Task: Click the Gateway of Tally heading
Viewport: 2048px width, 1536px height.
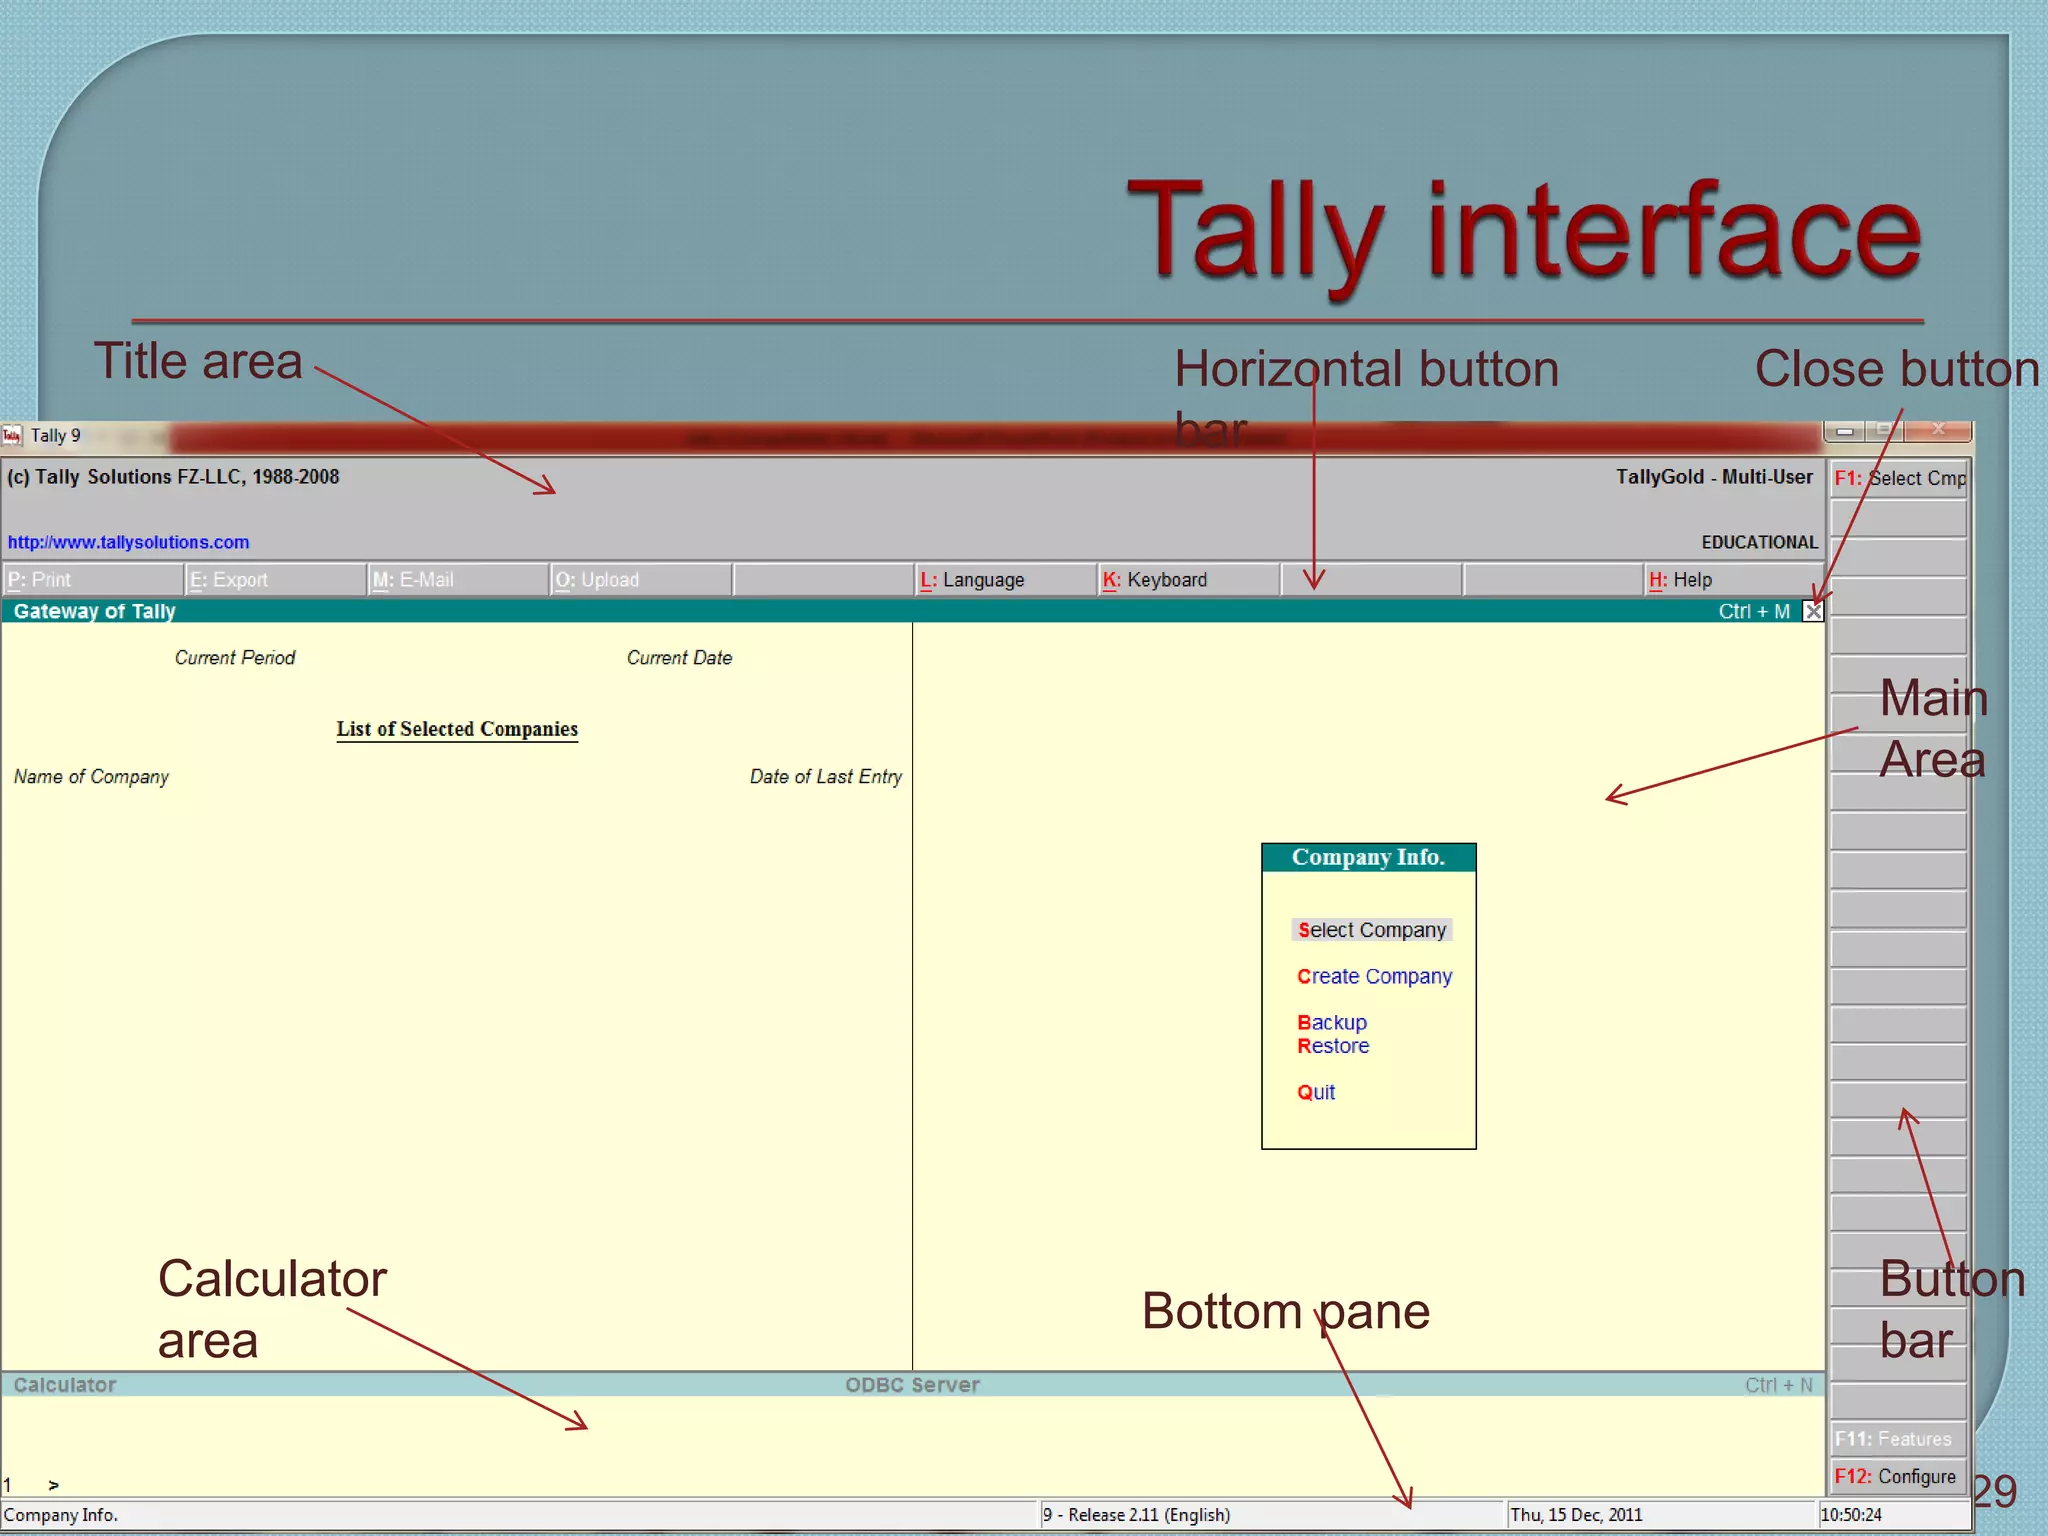Action: click(x=94, y=611)
